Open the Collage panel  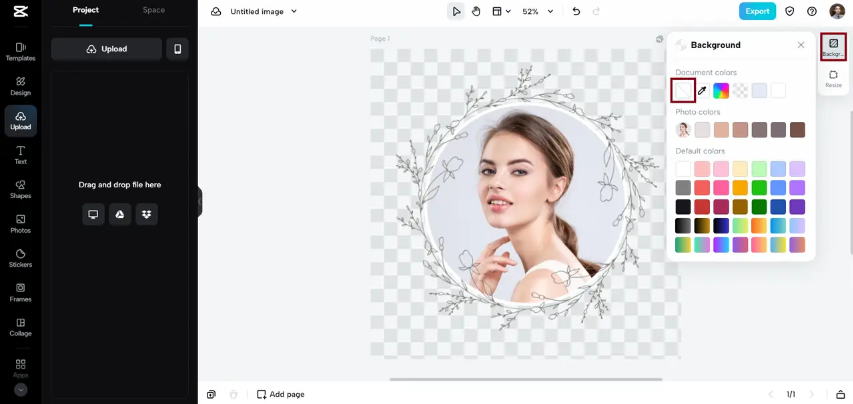tap(21, 327)
